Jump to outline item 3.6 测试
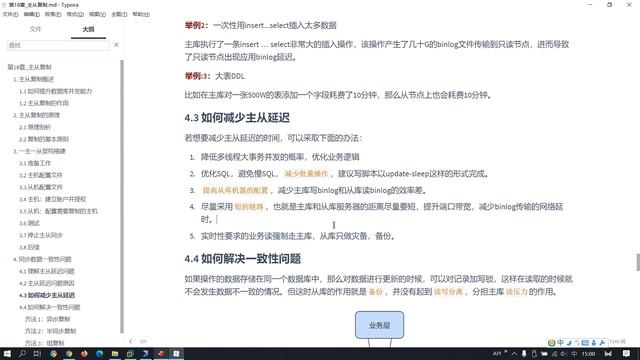Viewport: 640px width, 360px height. click(x=29, y=223)
